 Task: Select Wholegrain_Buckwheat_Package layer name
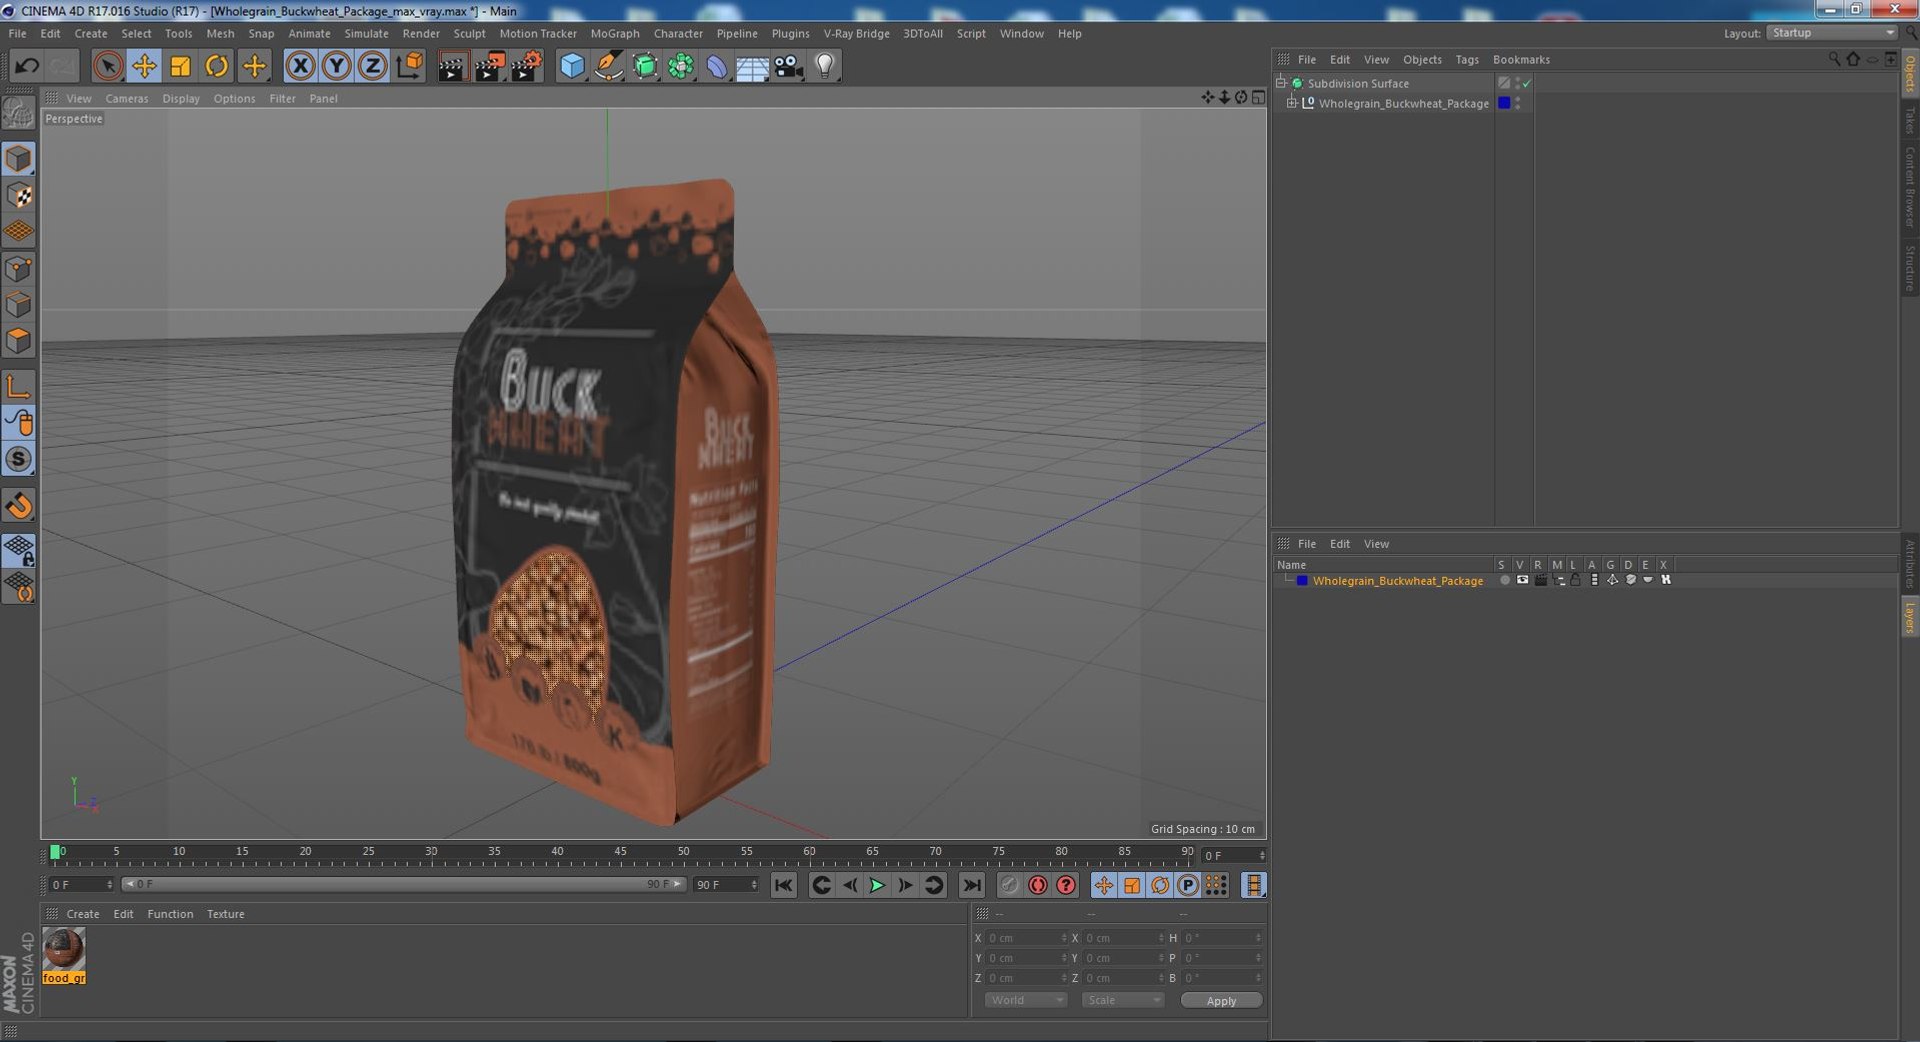click(x=1397, y=581)
